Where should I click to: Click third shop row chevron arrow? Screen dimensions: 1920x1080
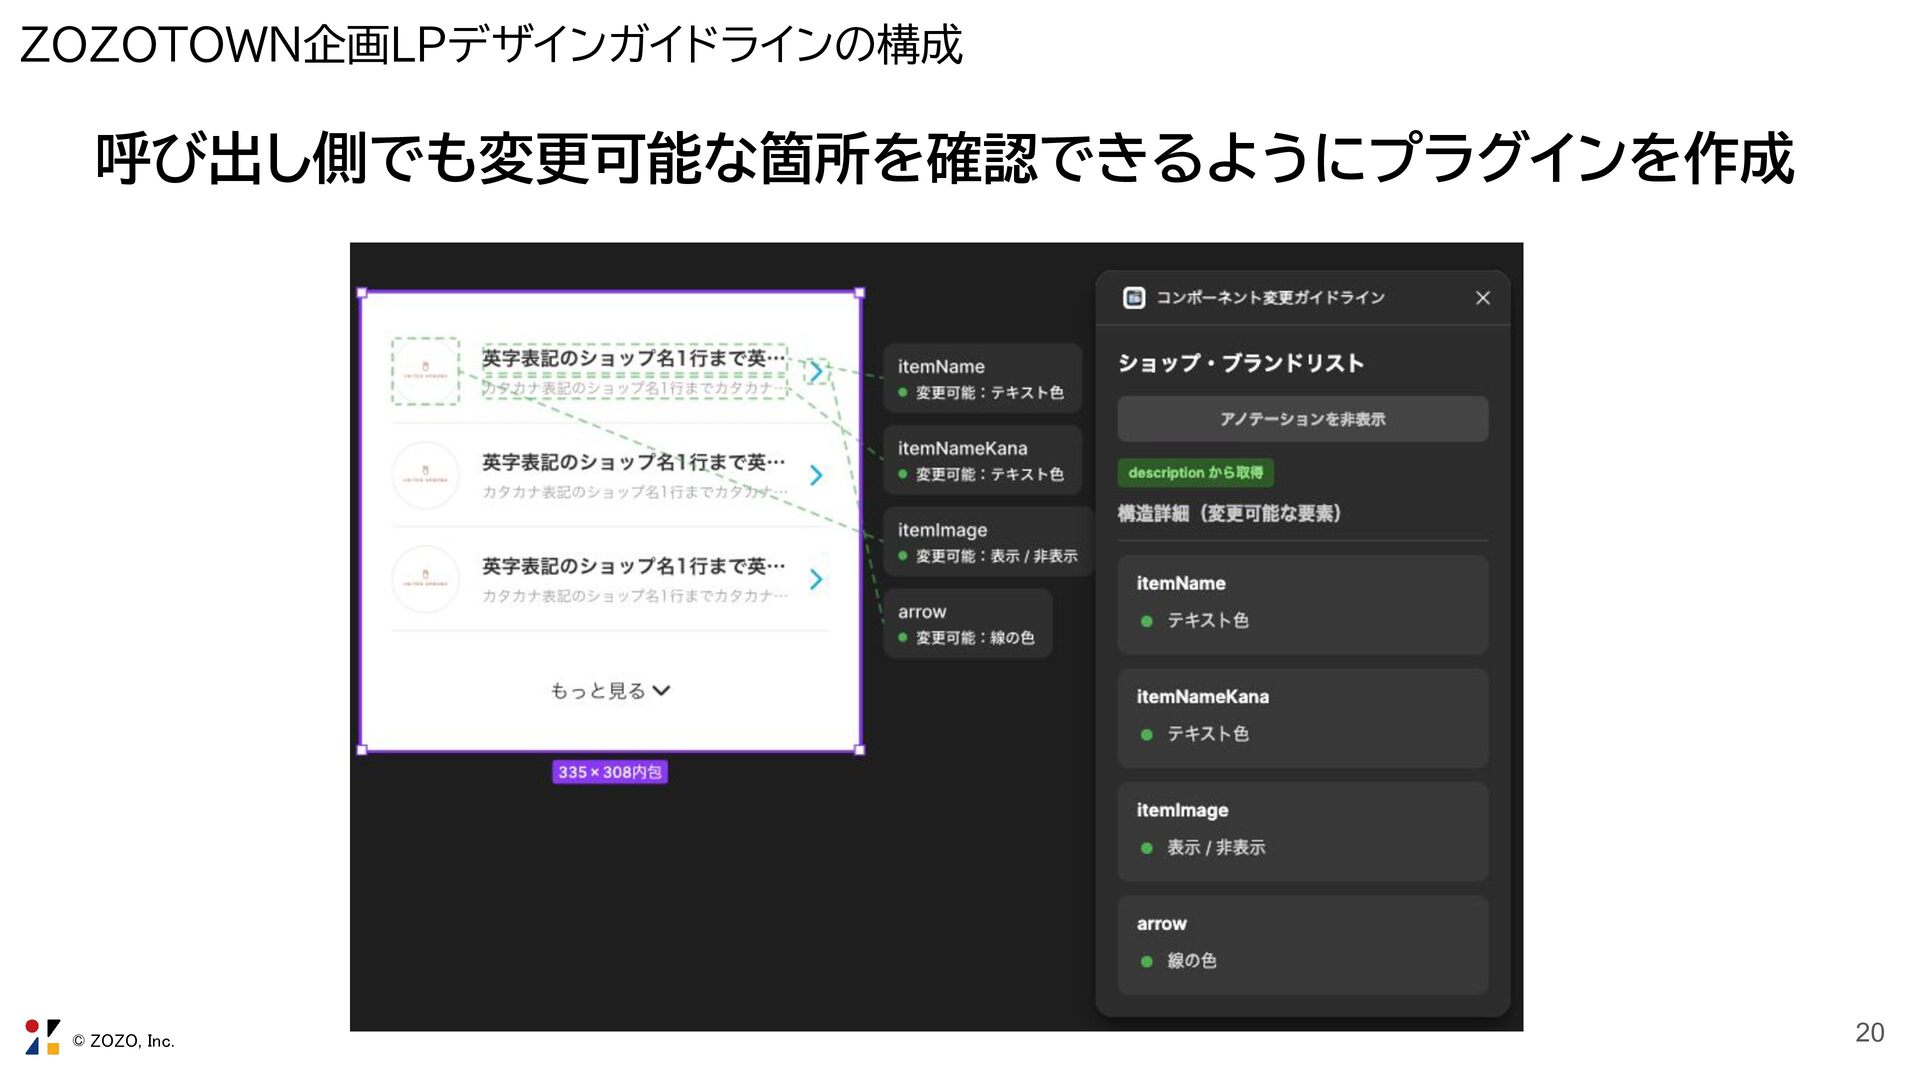pos(816,579)
